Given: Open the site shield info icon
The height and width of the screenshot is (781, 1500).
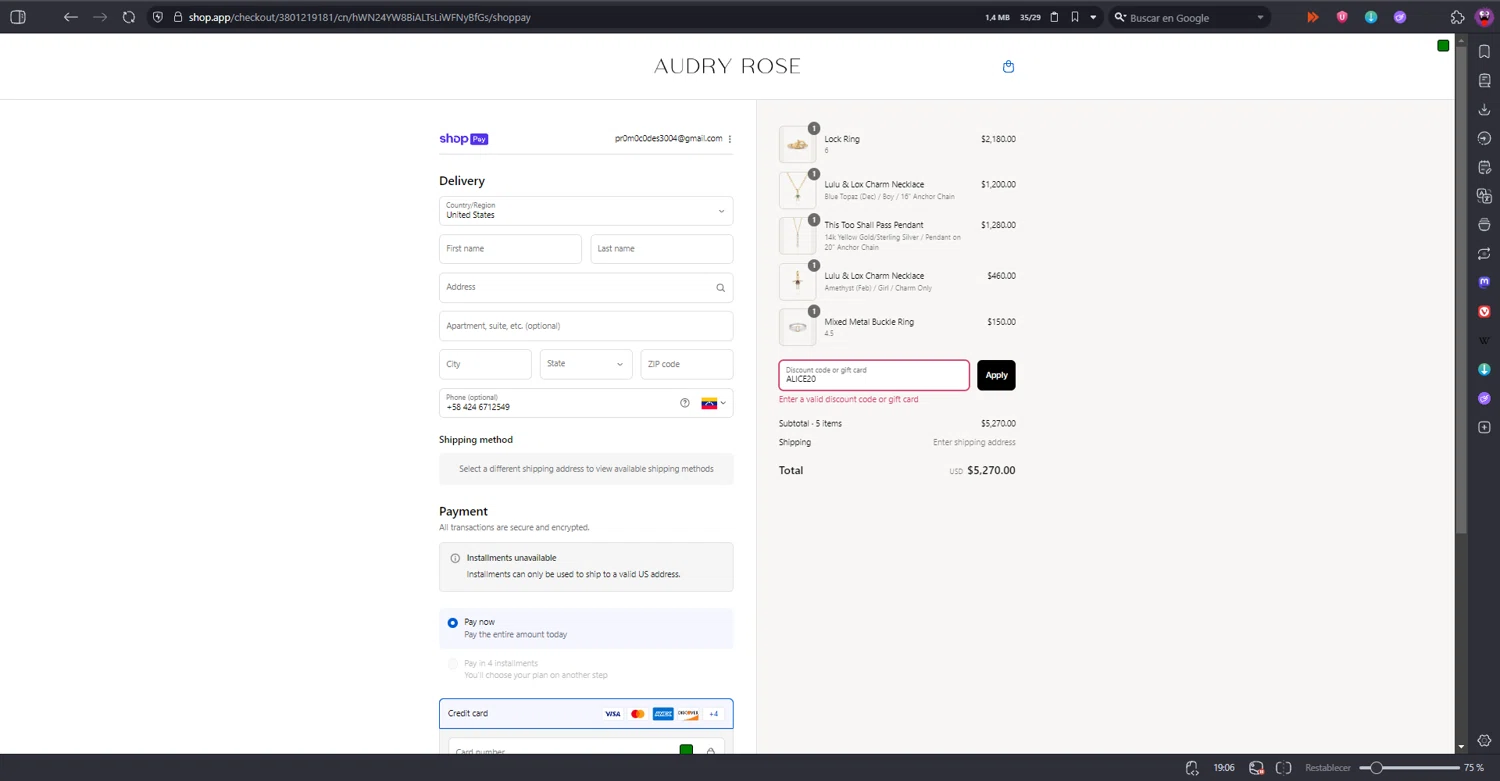Looking at the screenshot, I should [x=158, y=17].
